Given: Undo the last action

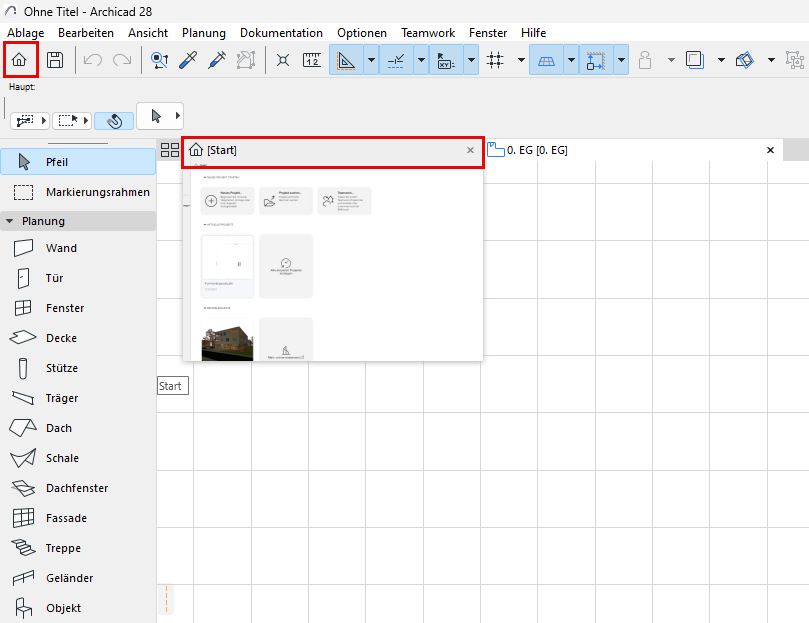Looking at the screenshot, I should tap(92, 60).
